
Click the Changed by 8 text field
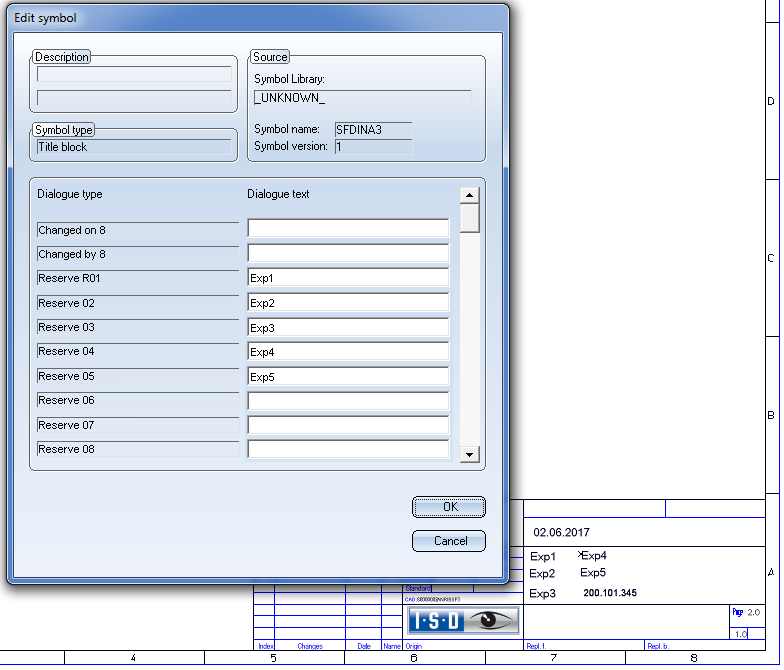coord(348,253)
